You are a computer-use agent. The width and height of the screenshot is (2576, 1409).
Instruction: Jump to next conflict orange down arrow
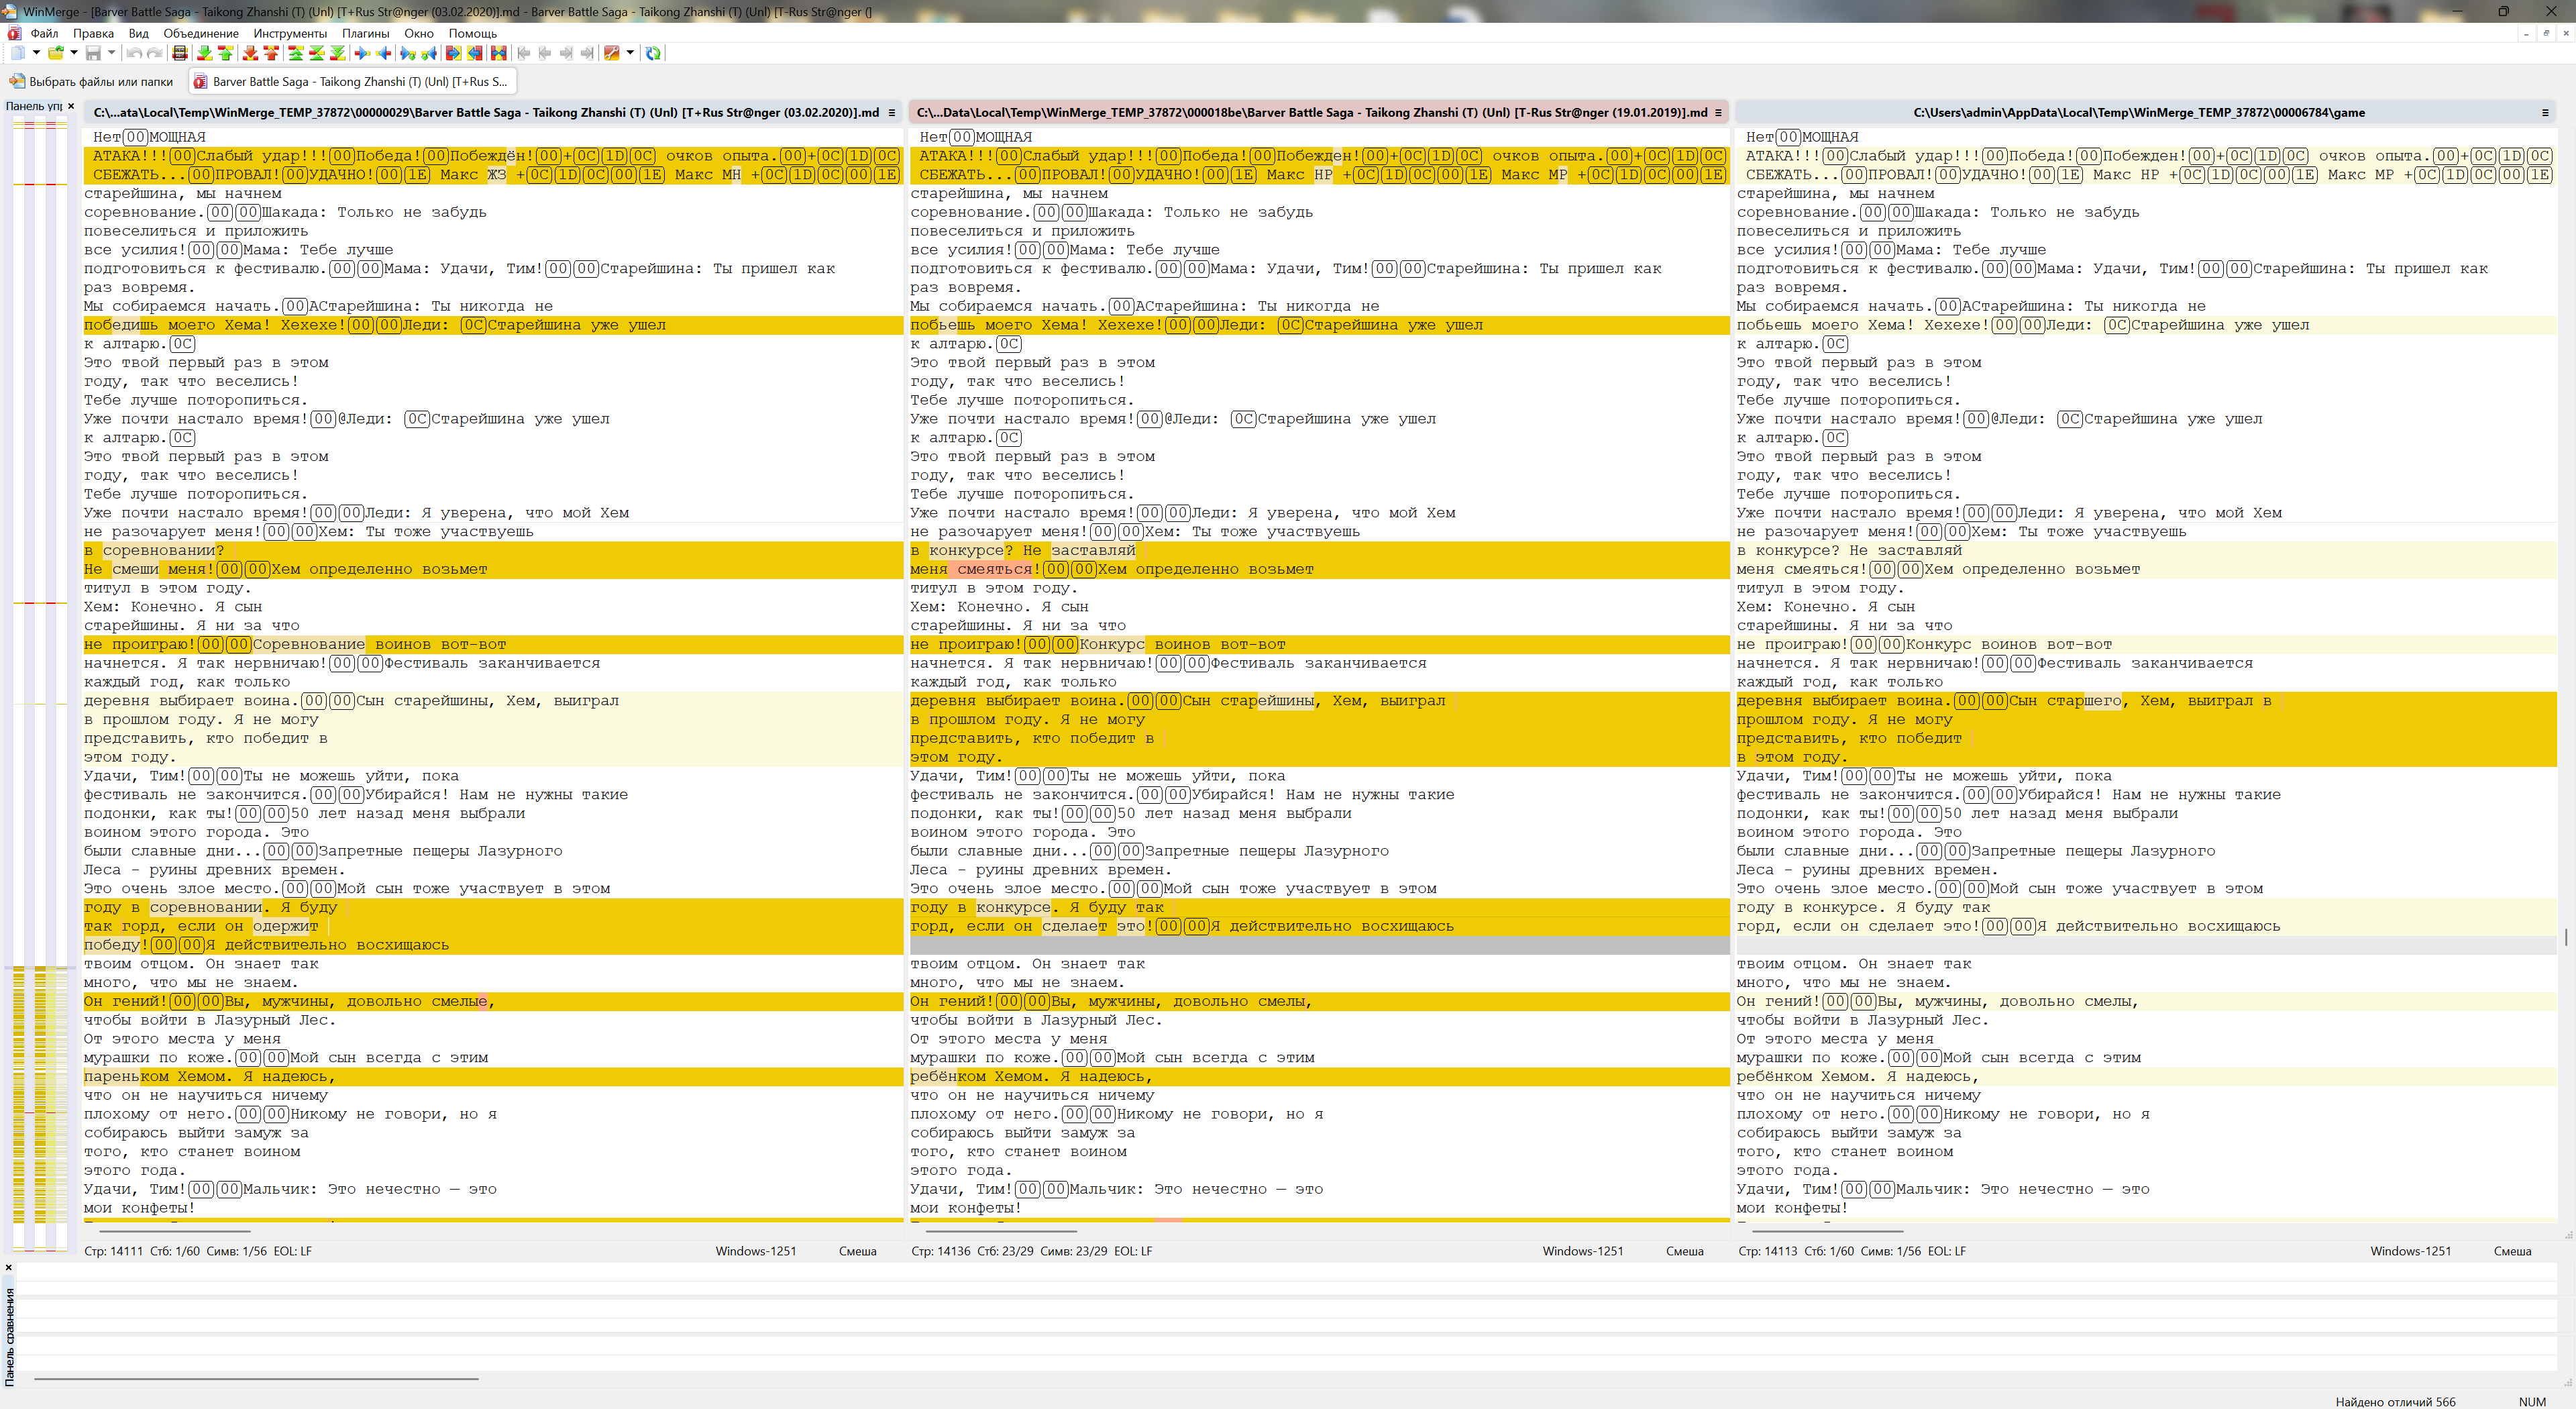click(x=250, y=53)
